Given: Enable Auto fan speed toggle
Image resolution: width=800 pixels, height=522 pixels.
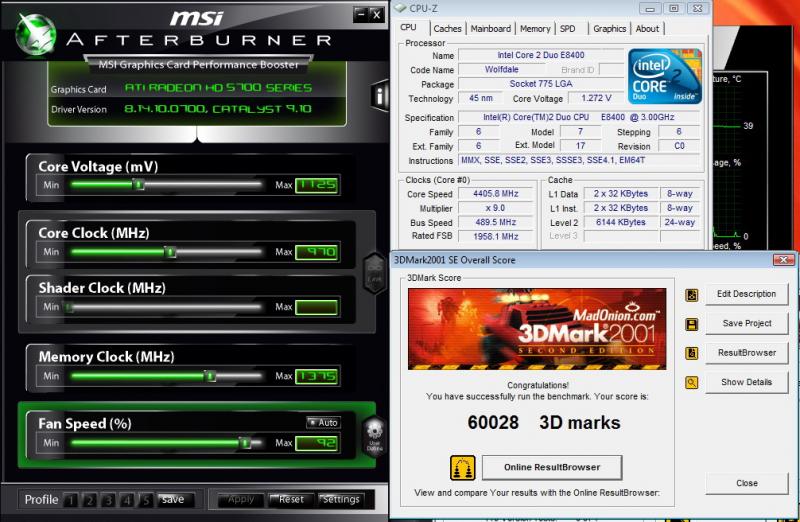Looking at the screenshot, I should [323, 422].
